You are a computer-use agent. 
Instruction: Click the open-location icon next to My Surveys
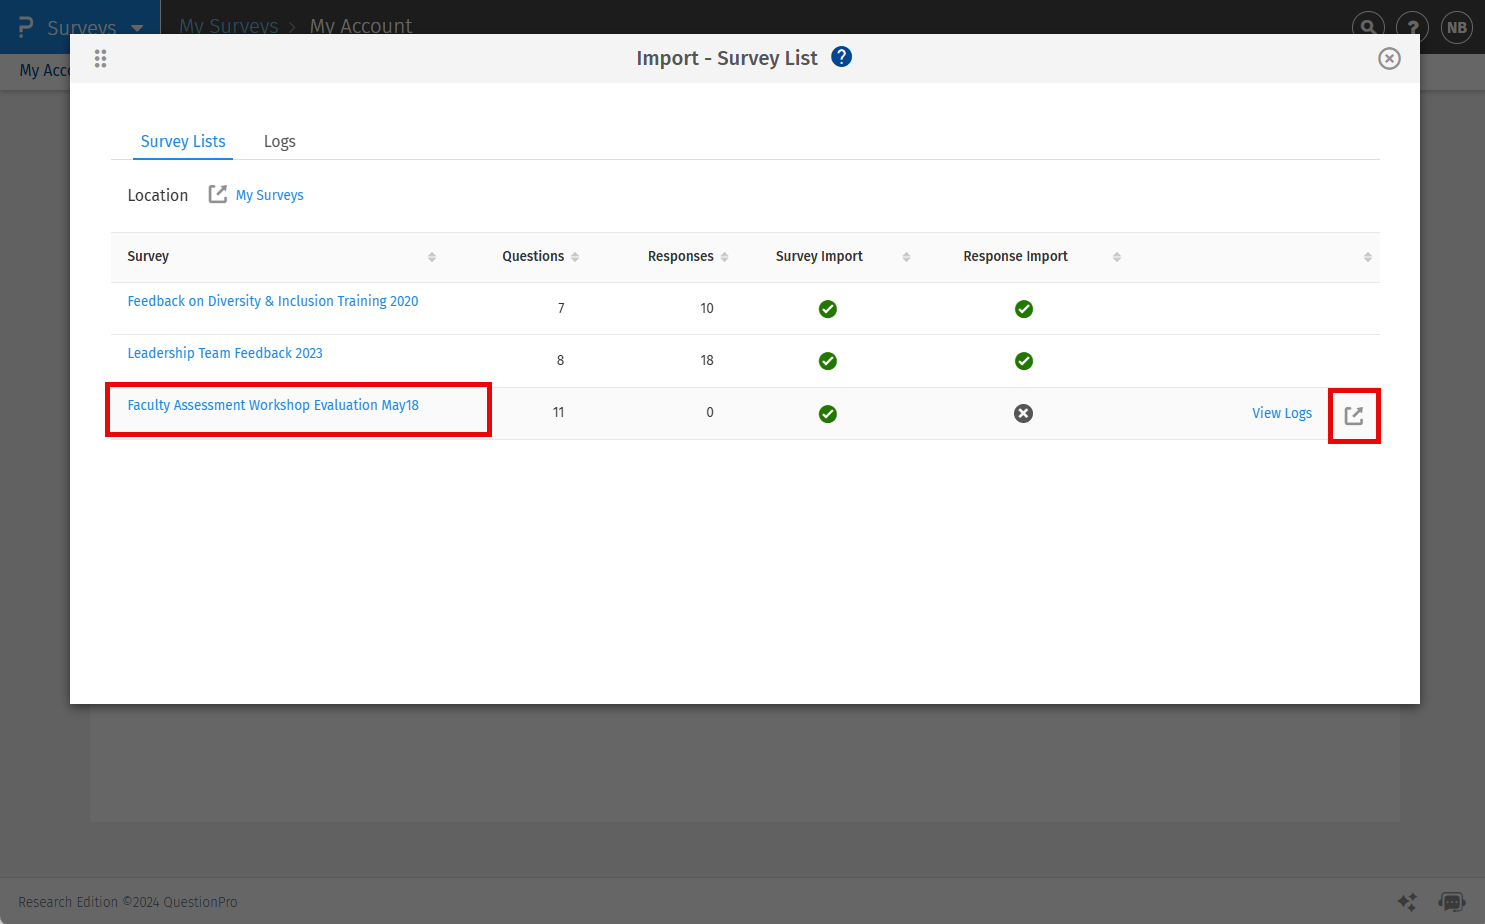[217, 194]
